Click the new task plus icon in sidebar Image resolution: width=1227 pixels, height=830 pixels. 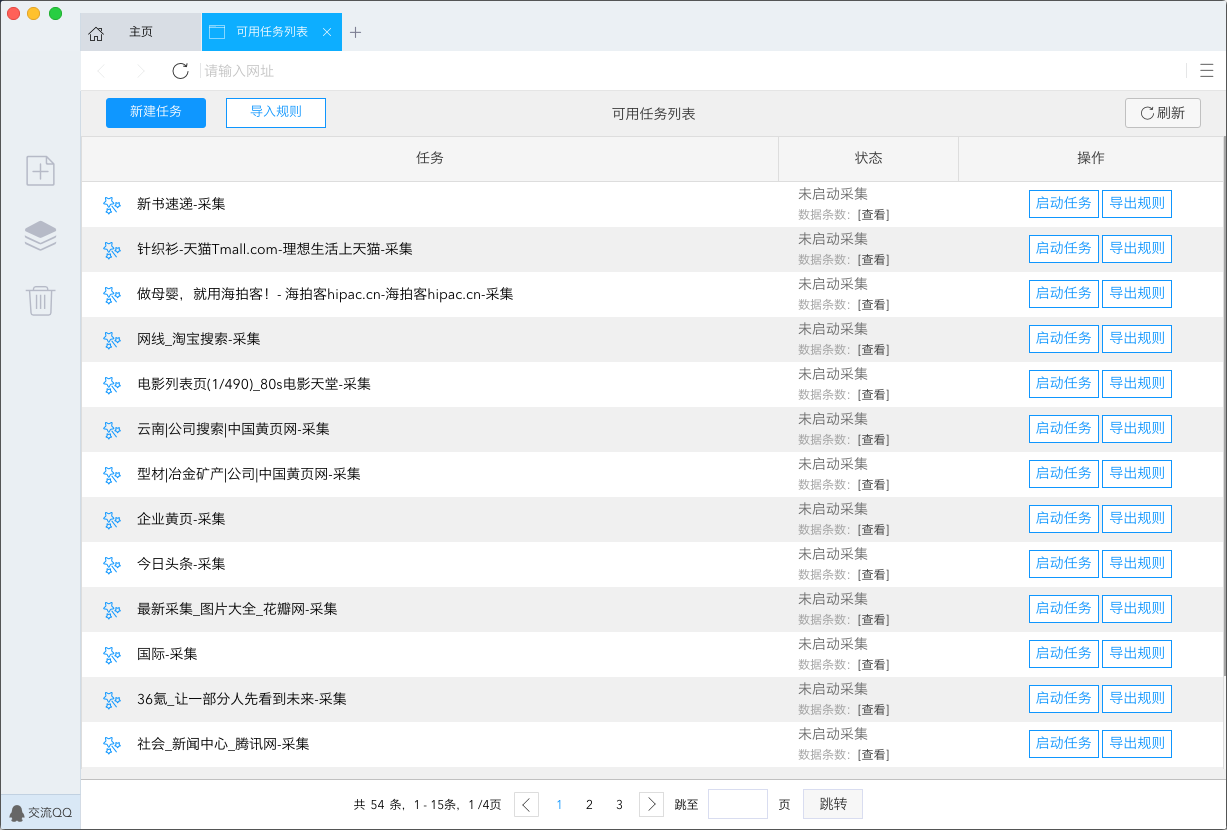click(40, 171)
